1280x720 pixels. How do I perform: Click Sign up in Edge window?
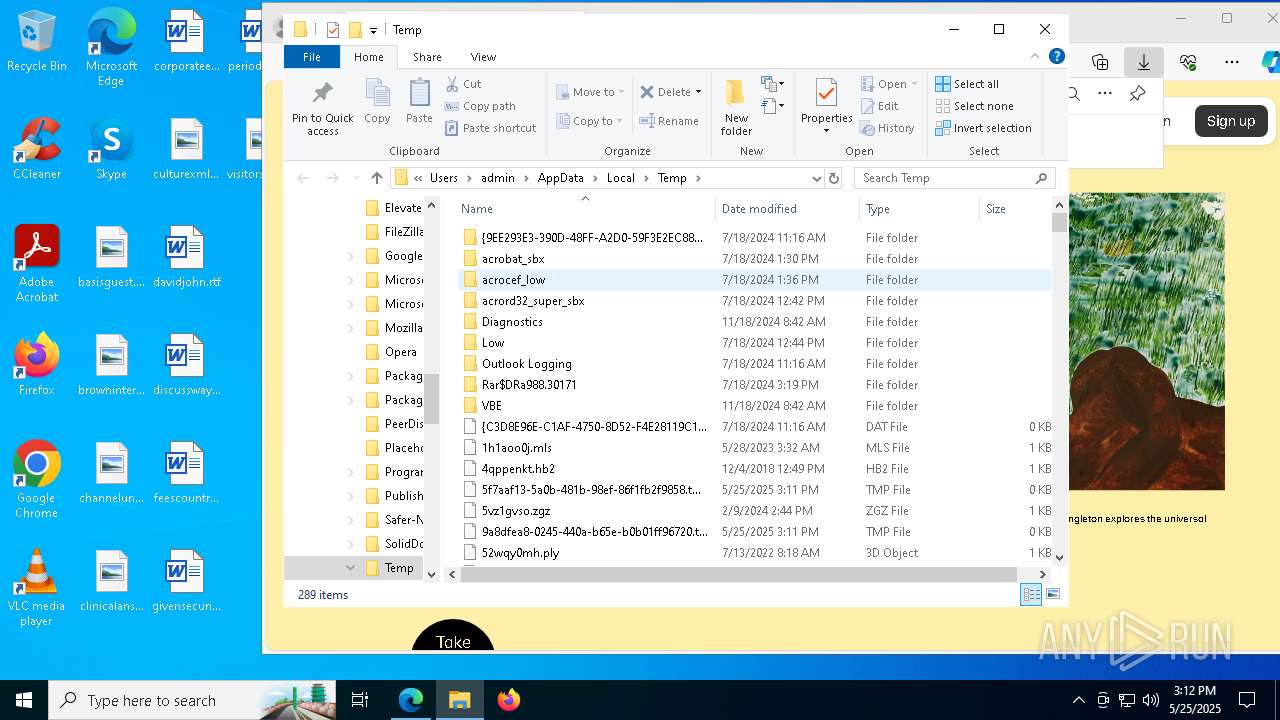1230,121
